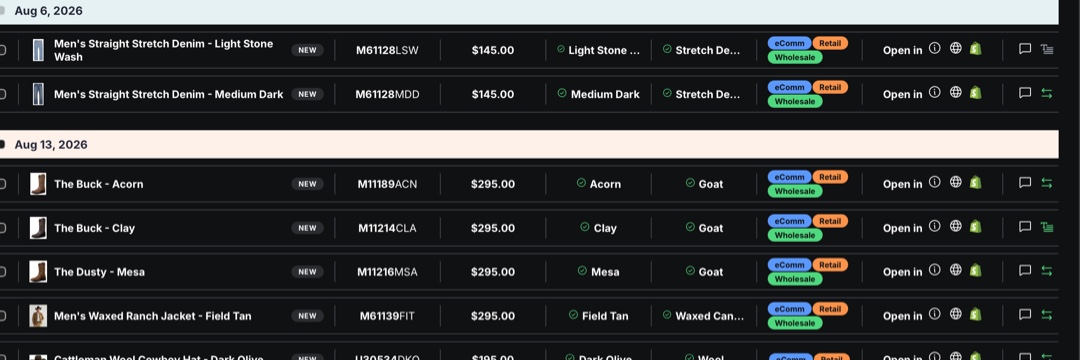Viewport: 1080px width, 360px height.
Task: Click green text-list icon on Buck Clay row
Action: pyautogui.click(x=1047, y=226)
